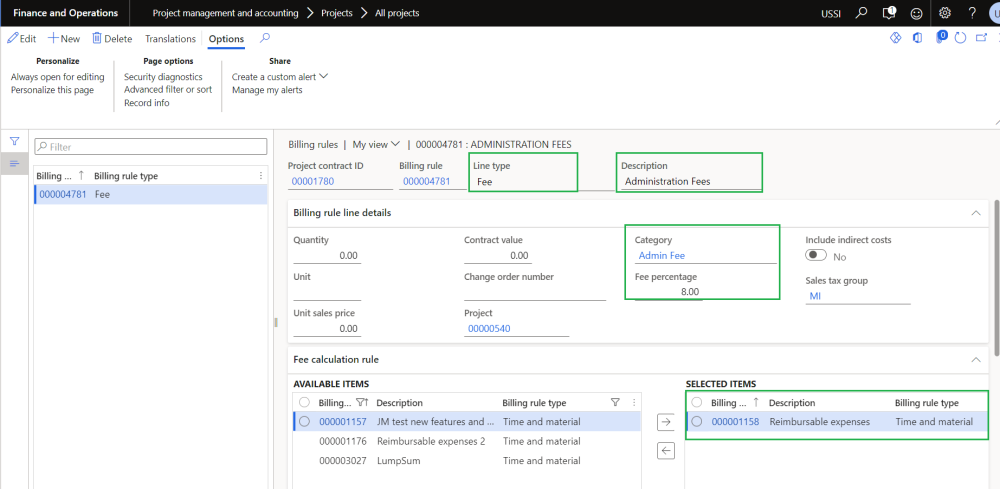Toggle Include indirect costs switch
This screenshot has height=489, width=1000.
pyautogui.click(x=816, y=256)
